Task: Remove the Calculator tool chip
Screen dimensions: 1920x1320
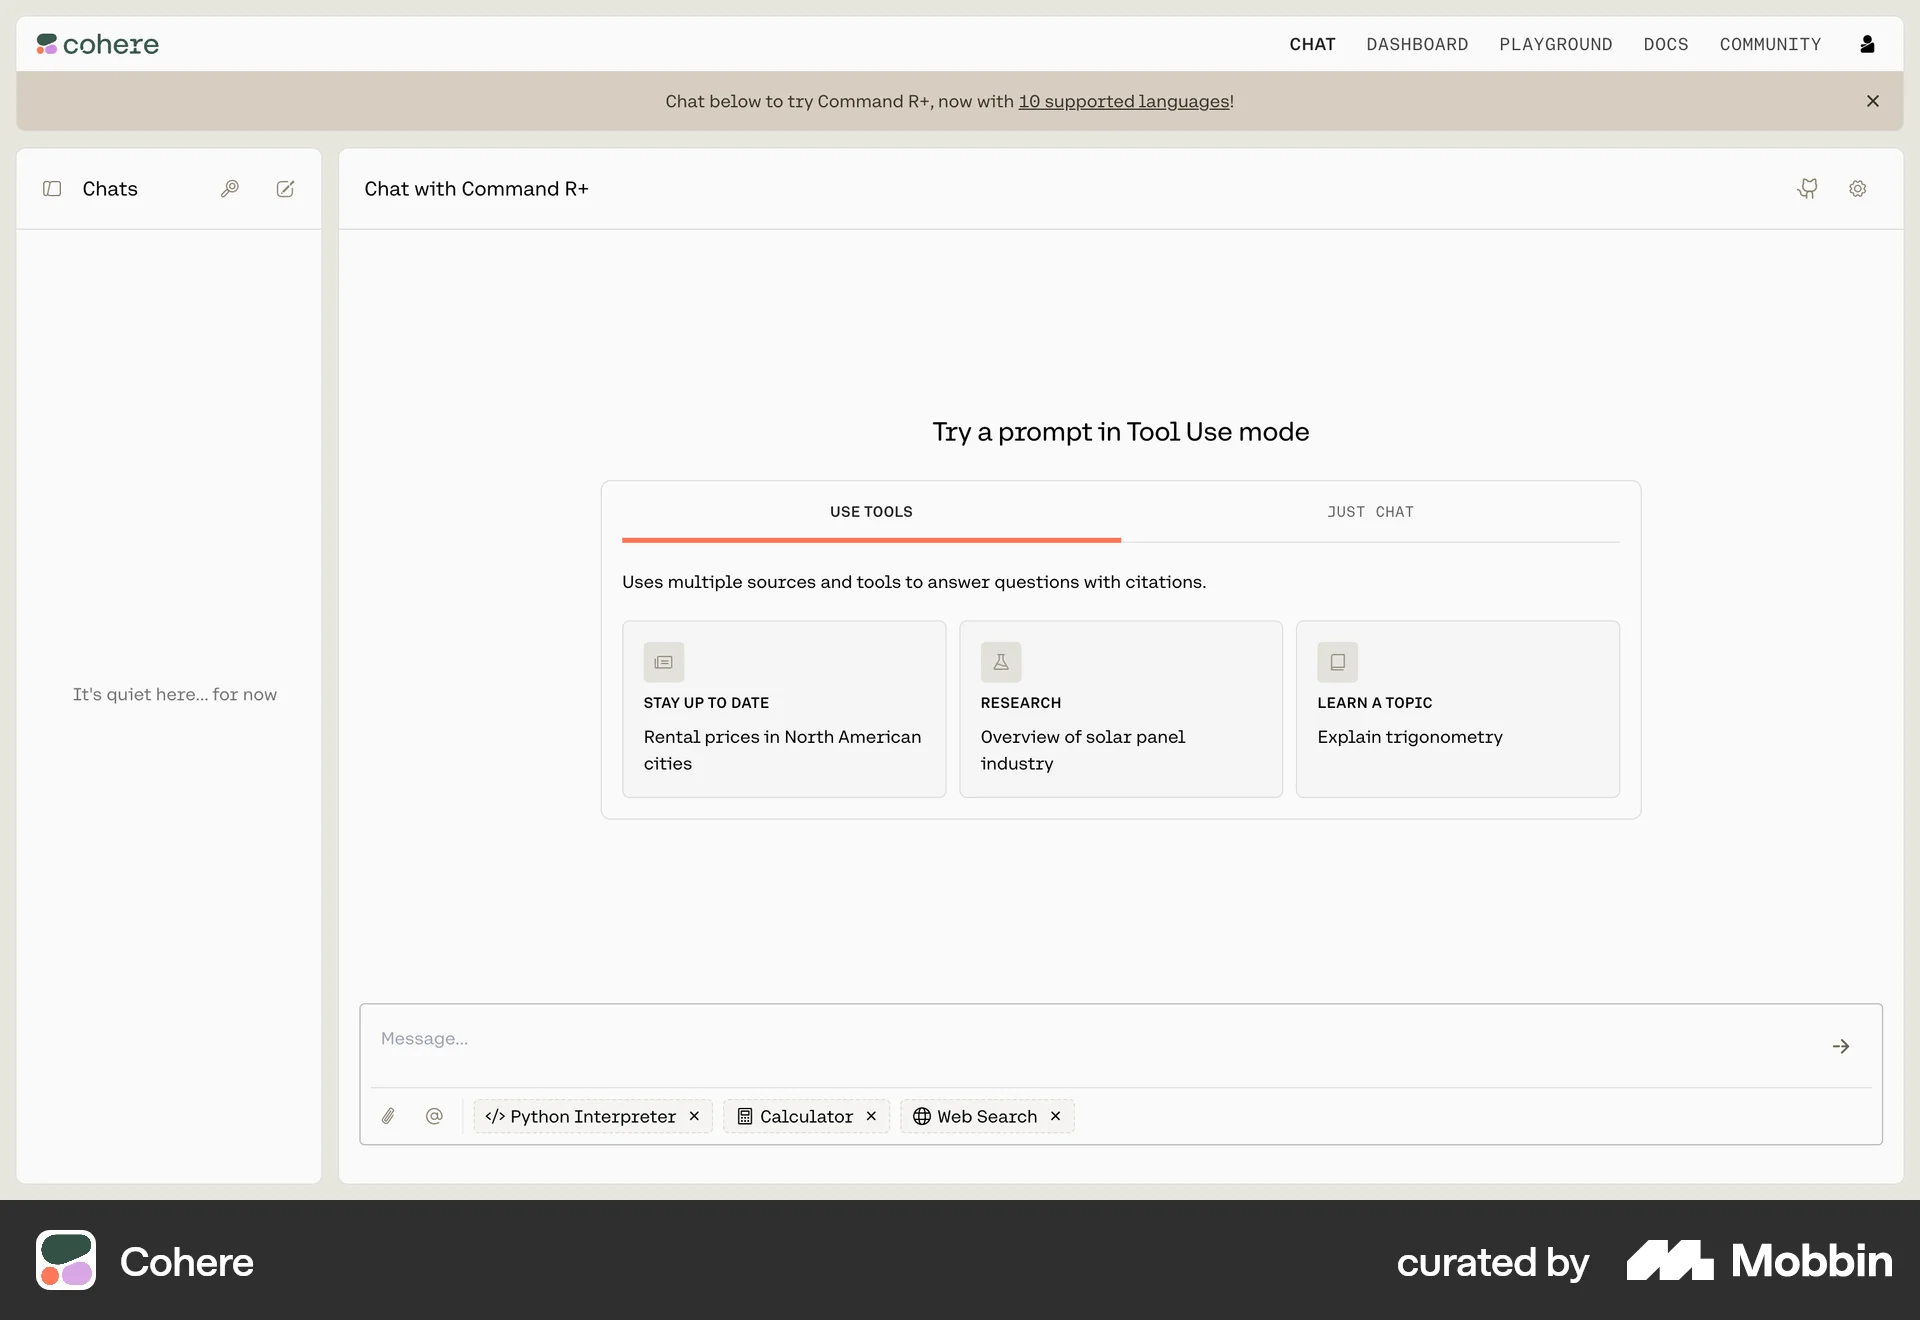Action: tap(870, 1117)
